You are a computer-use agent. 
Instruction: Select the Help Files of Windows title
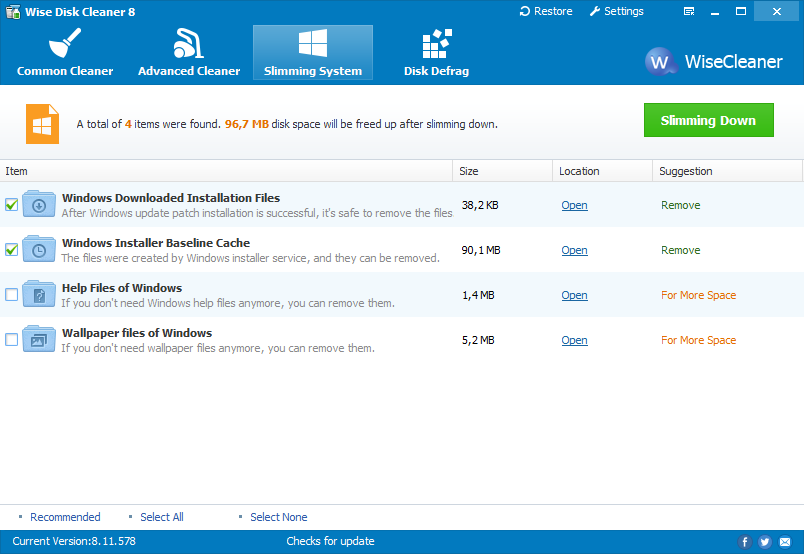[x=122, y=288]
